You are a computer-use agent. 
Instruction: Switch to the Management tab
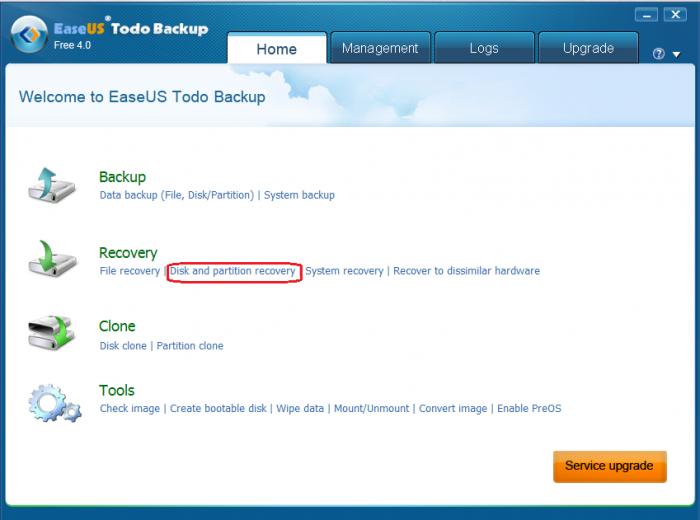coord(380,48)
